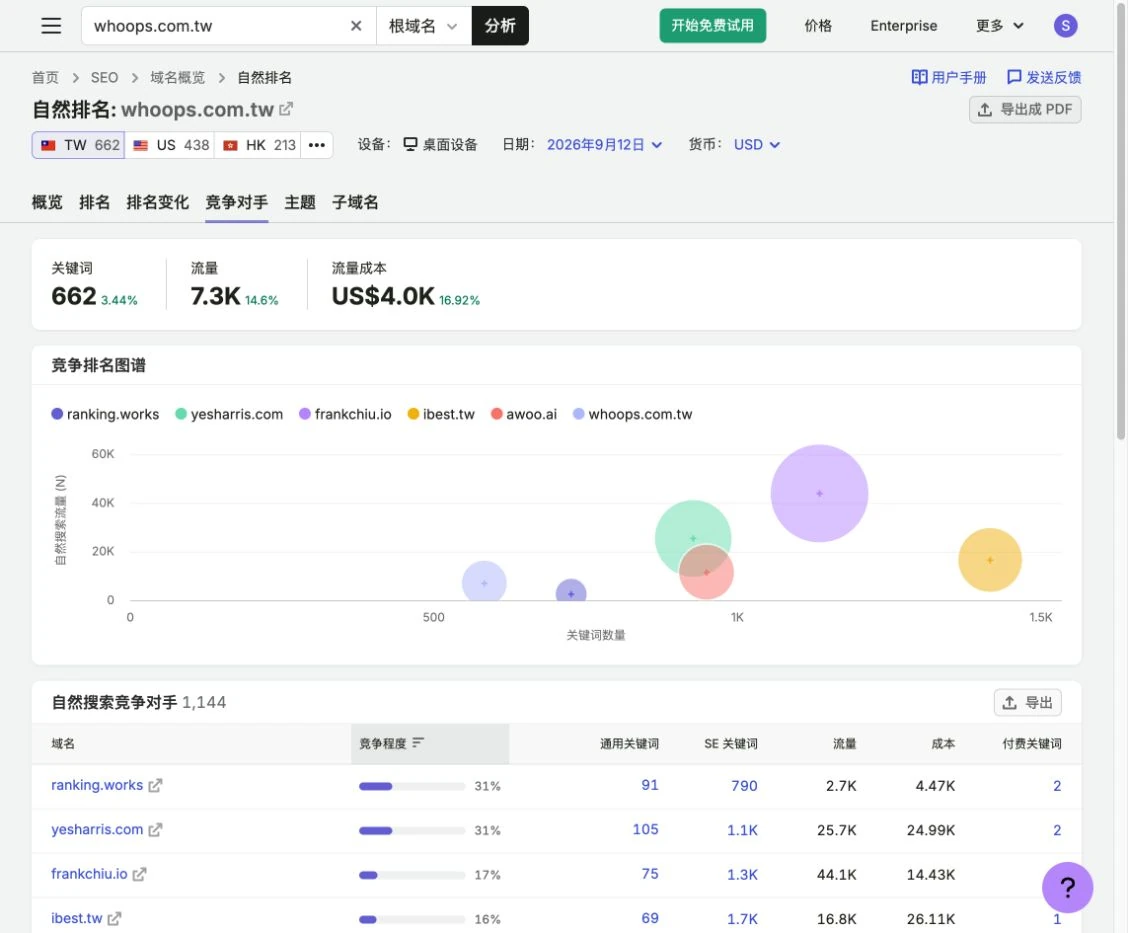Screen dimensions: 1128x933
Task: Click the yellow ibest.tw bubble
Action: 990,560
